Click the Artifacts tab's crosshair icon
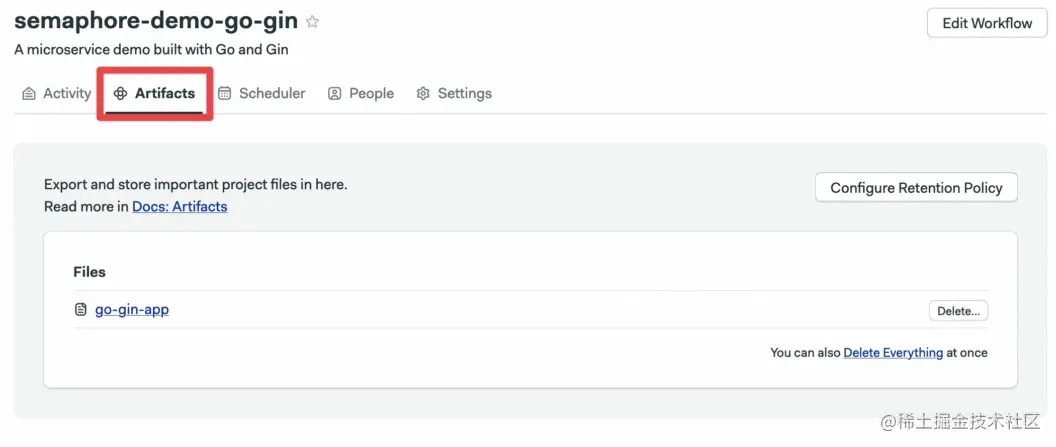The width and height of the screenshot is (1056, 447). click(x=121, y=94)
